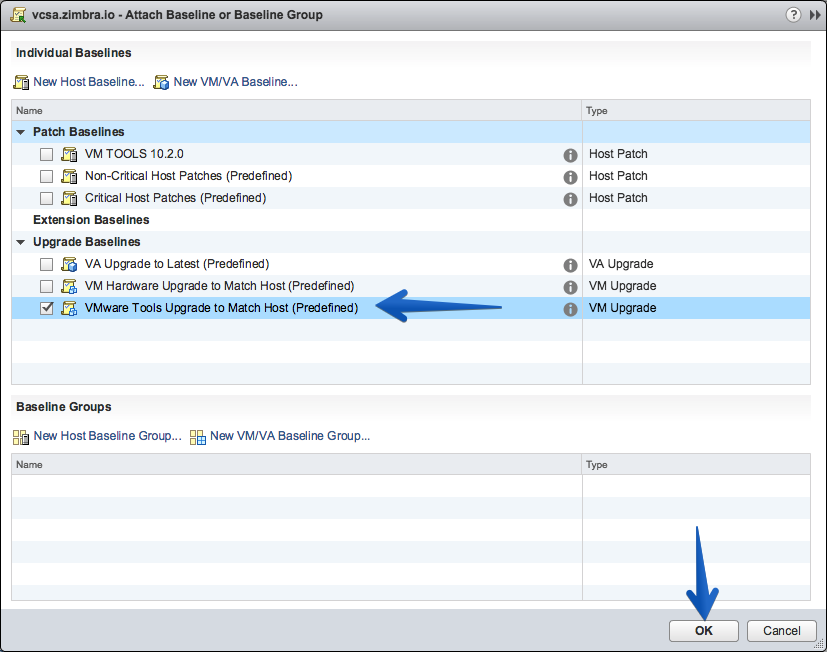This screenshot has width=827, height=652.
Task: Open New VM/VA Baseline... link
Action: click(x=236, y=82)
